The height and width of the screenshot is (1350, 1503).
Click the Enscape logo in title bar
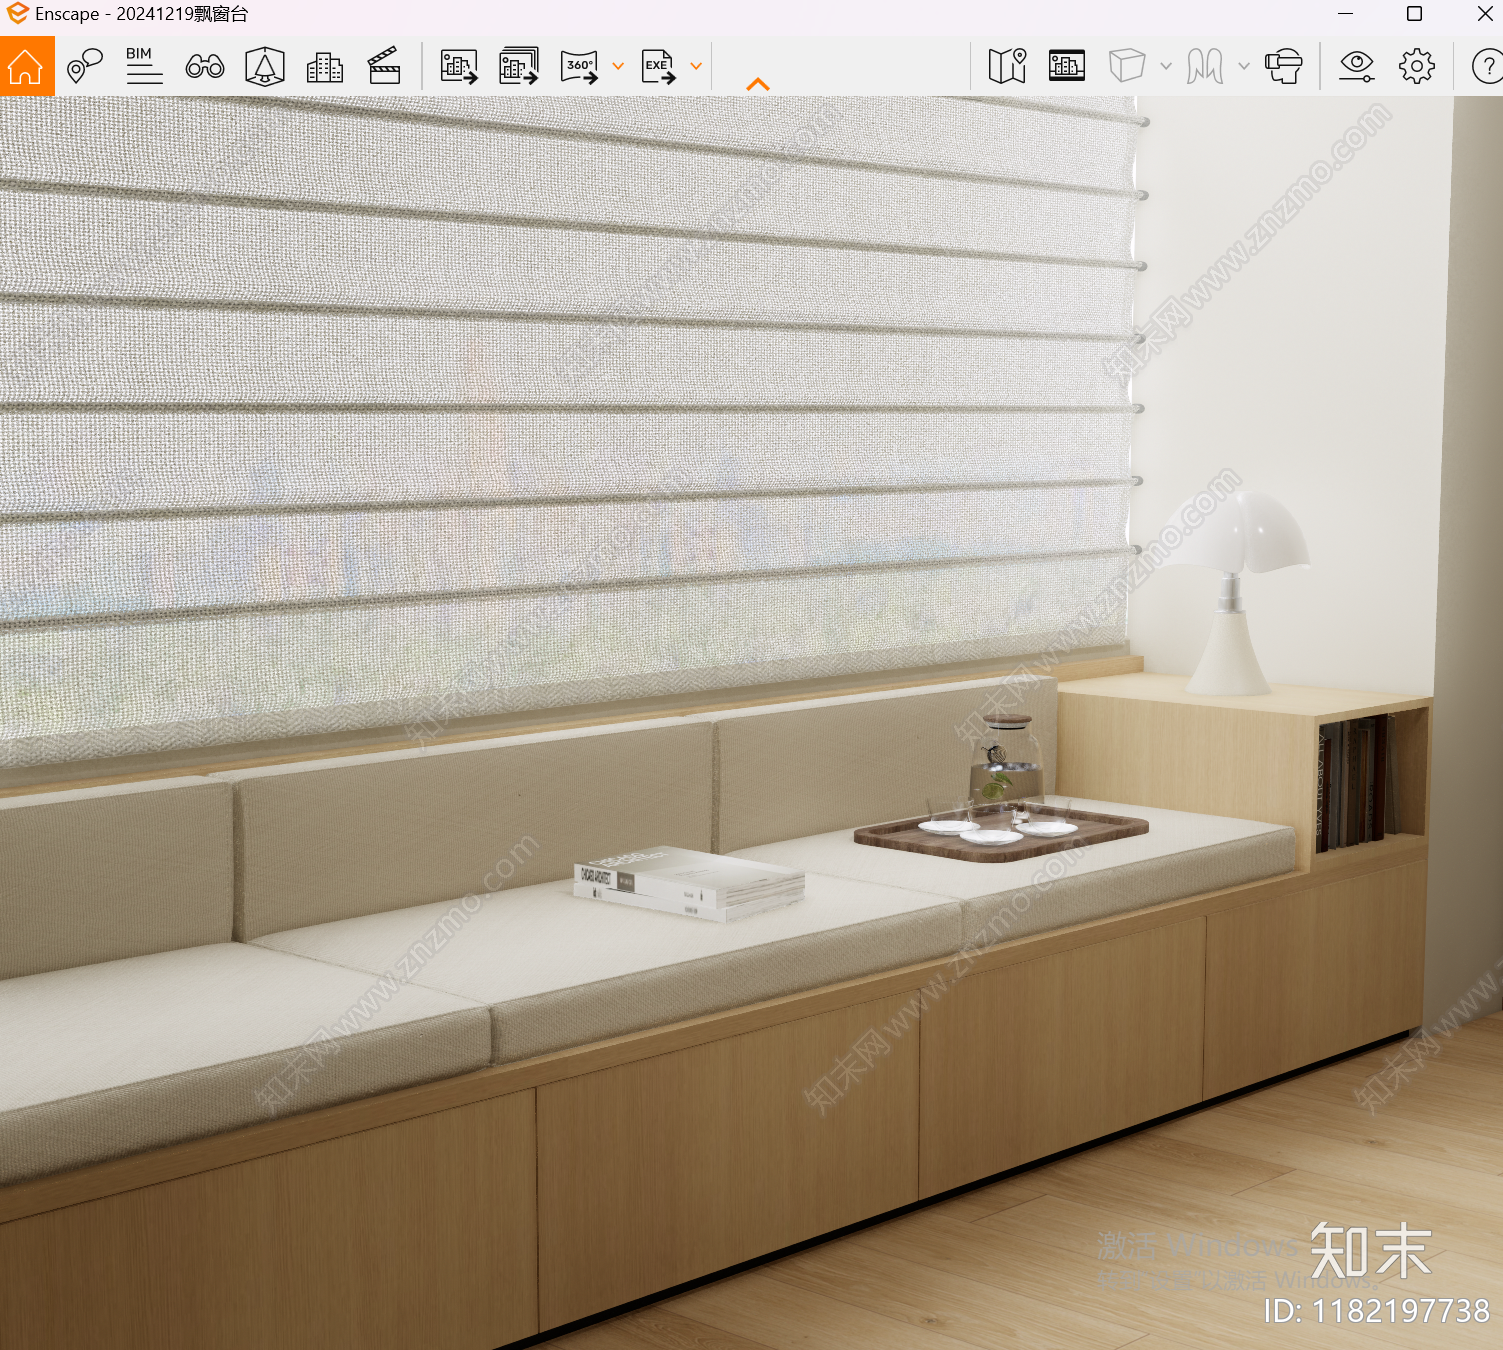coord(17,13)
